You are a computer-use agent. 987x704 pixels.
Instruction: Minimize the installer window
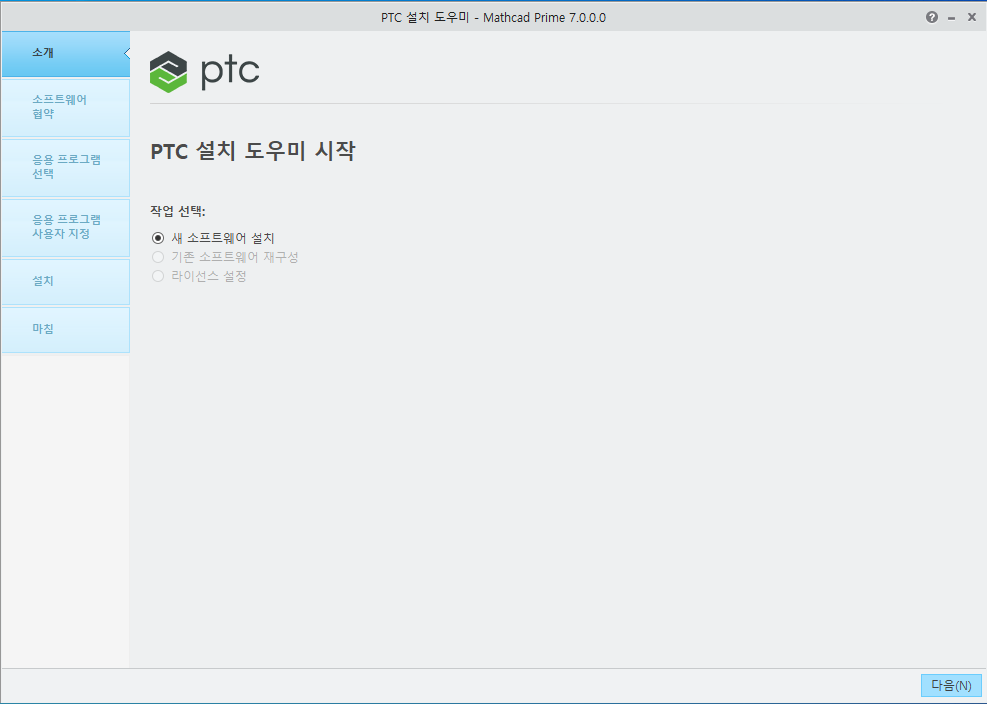pos(952,18)
